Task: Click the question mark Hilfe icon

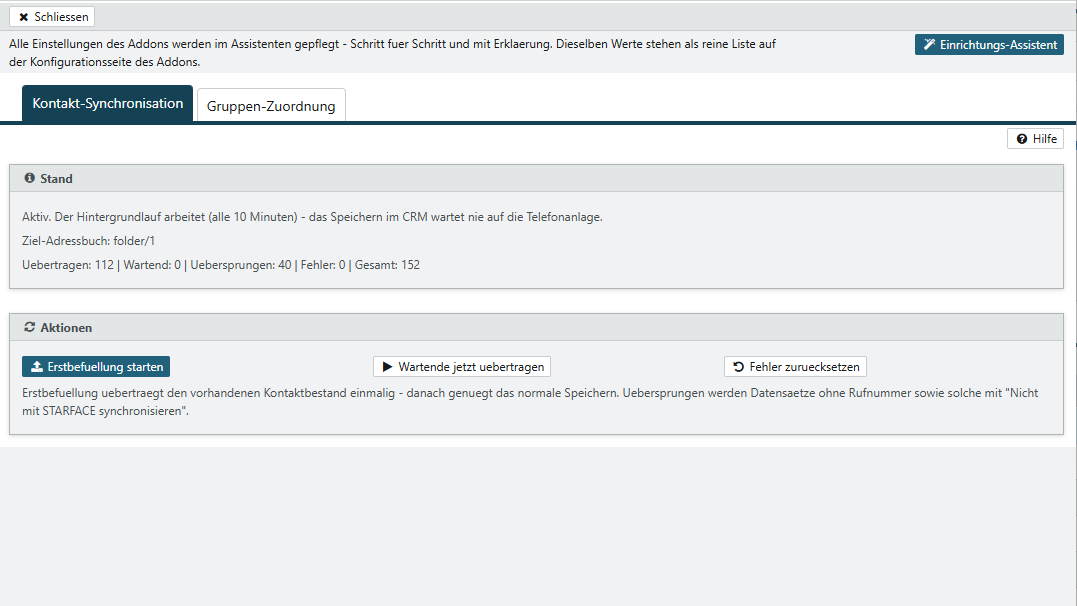Action: pyautogui.click(x=1022, y=139)
